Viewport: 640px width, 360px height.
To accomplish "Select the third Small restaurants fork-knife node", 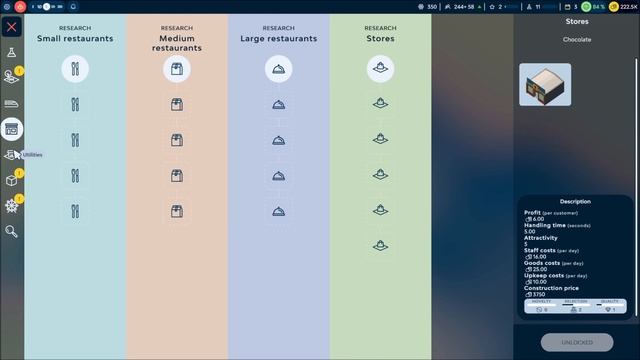I will [x=75, y=140].
